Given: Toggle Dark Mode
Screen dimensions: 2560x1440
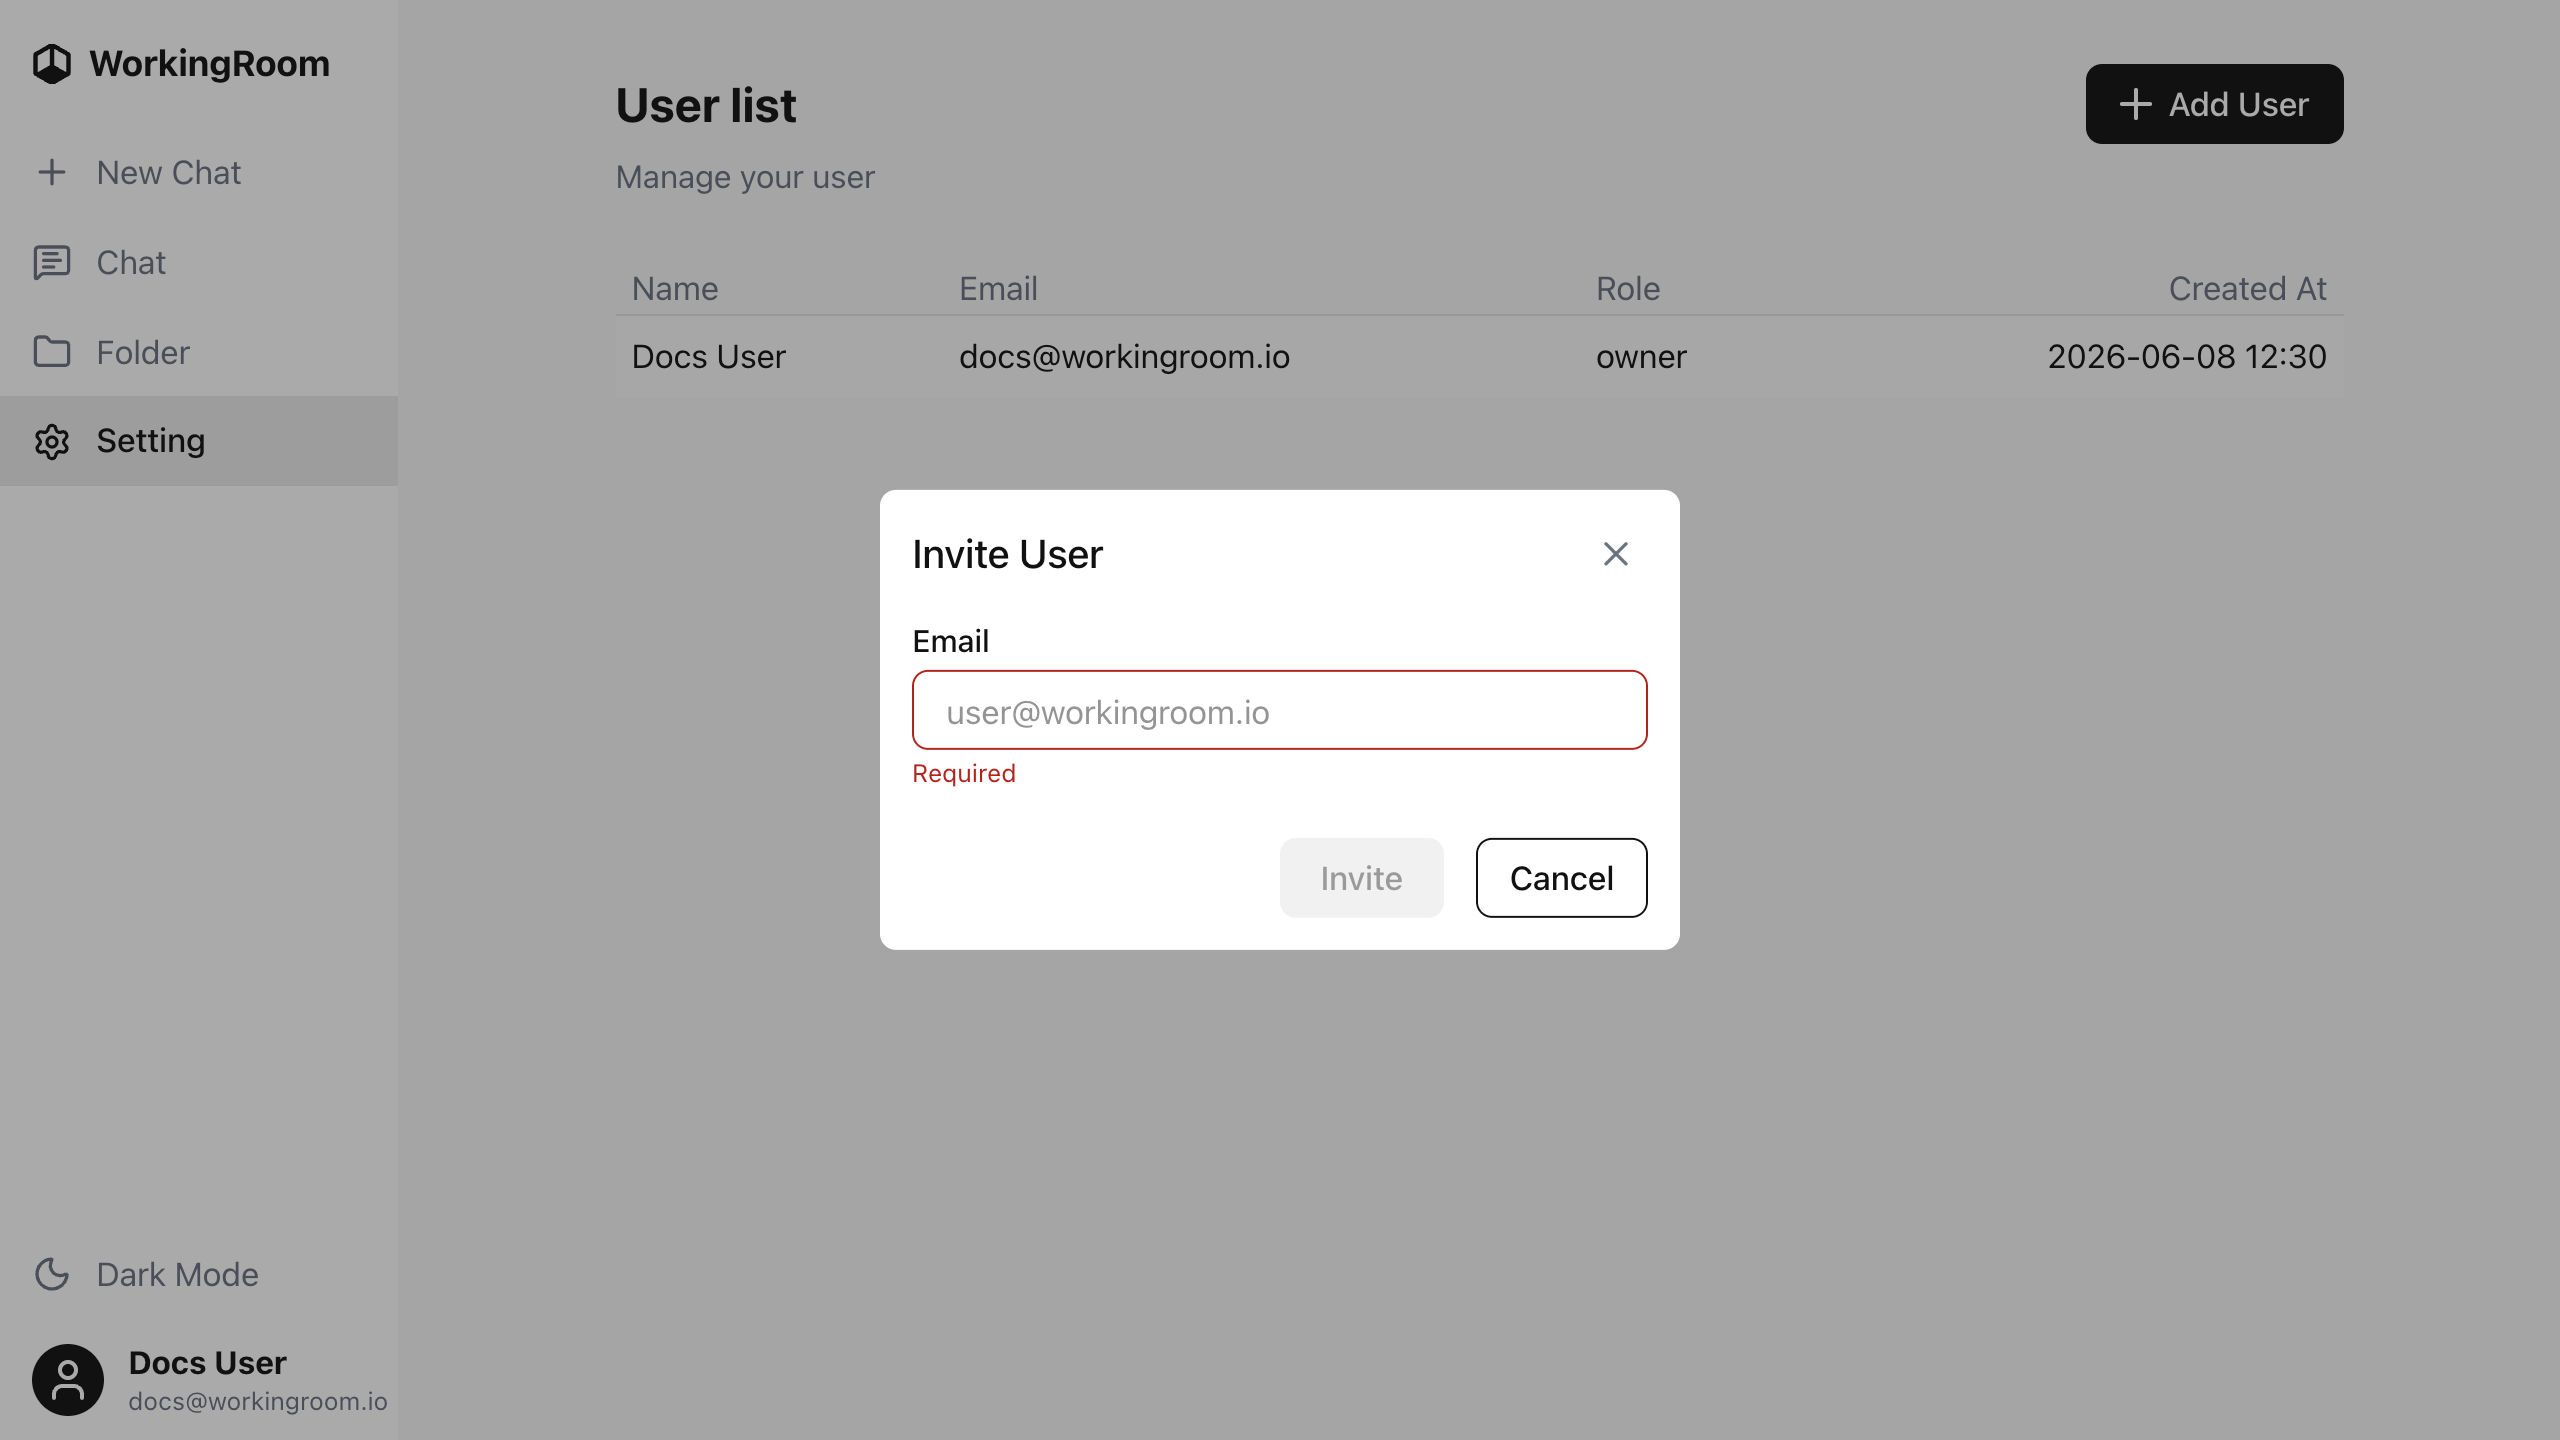Looking at the screenshot, I should tap(199, 1275).
